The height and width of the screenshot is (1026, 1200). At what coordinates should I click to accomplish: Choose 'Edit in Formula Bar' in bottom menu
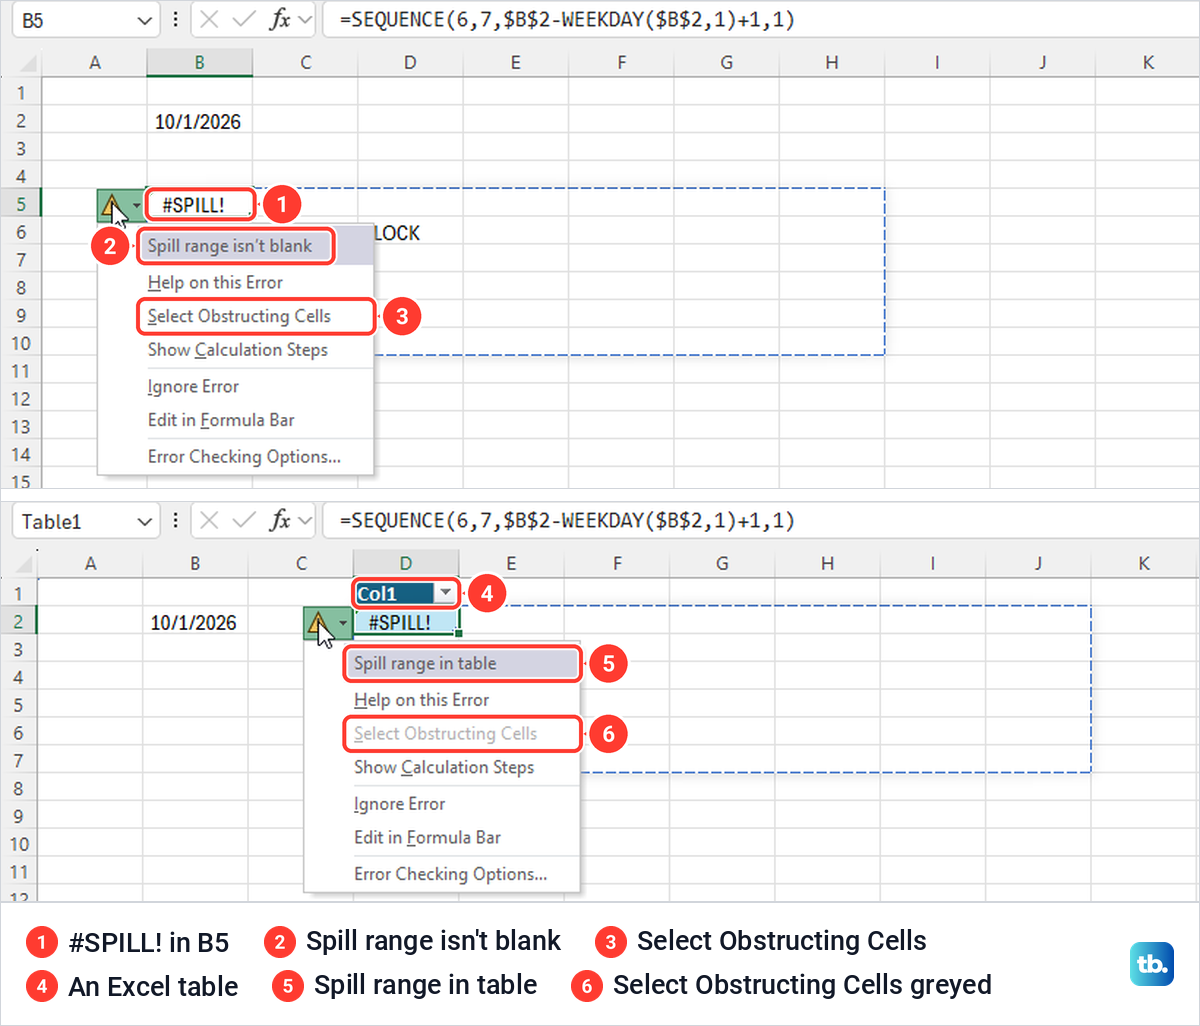pyautogui.click(x=441, y=838)
